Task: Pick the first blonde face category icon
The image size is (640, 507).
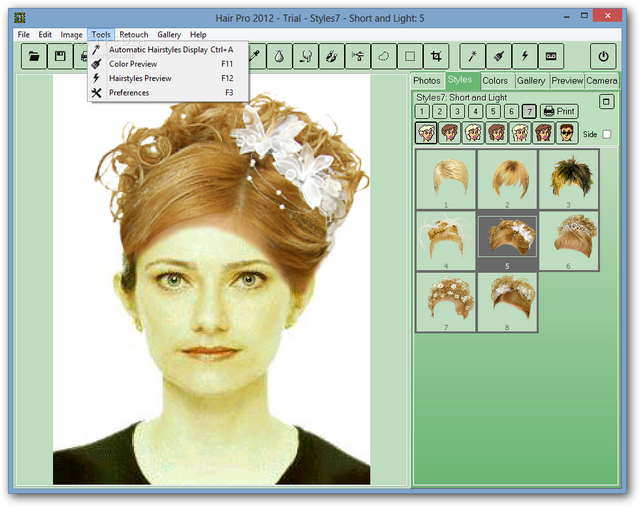Action: click(x=426, y=133)
